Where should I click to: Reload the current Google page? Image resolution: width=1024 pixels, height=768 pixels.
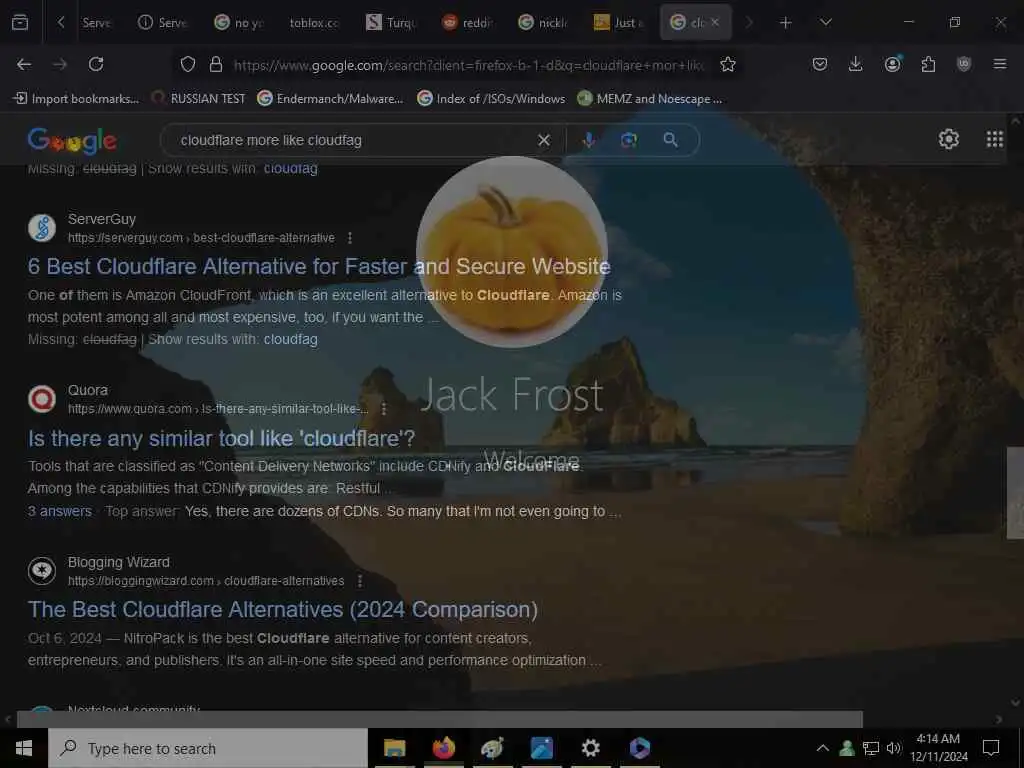(x=96, y=64)
